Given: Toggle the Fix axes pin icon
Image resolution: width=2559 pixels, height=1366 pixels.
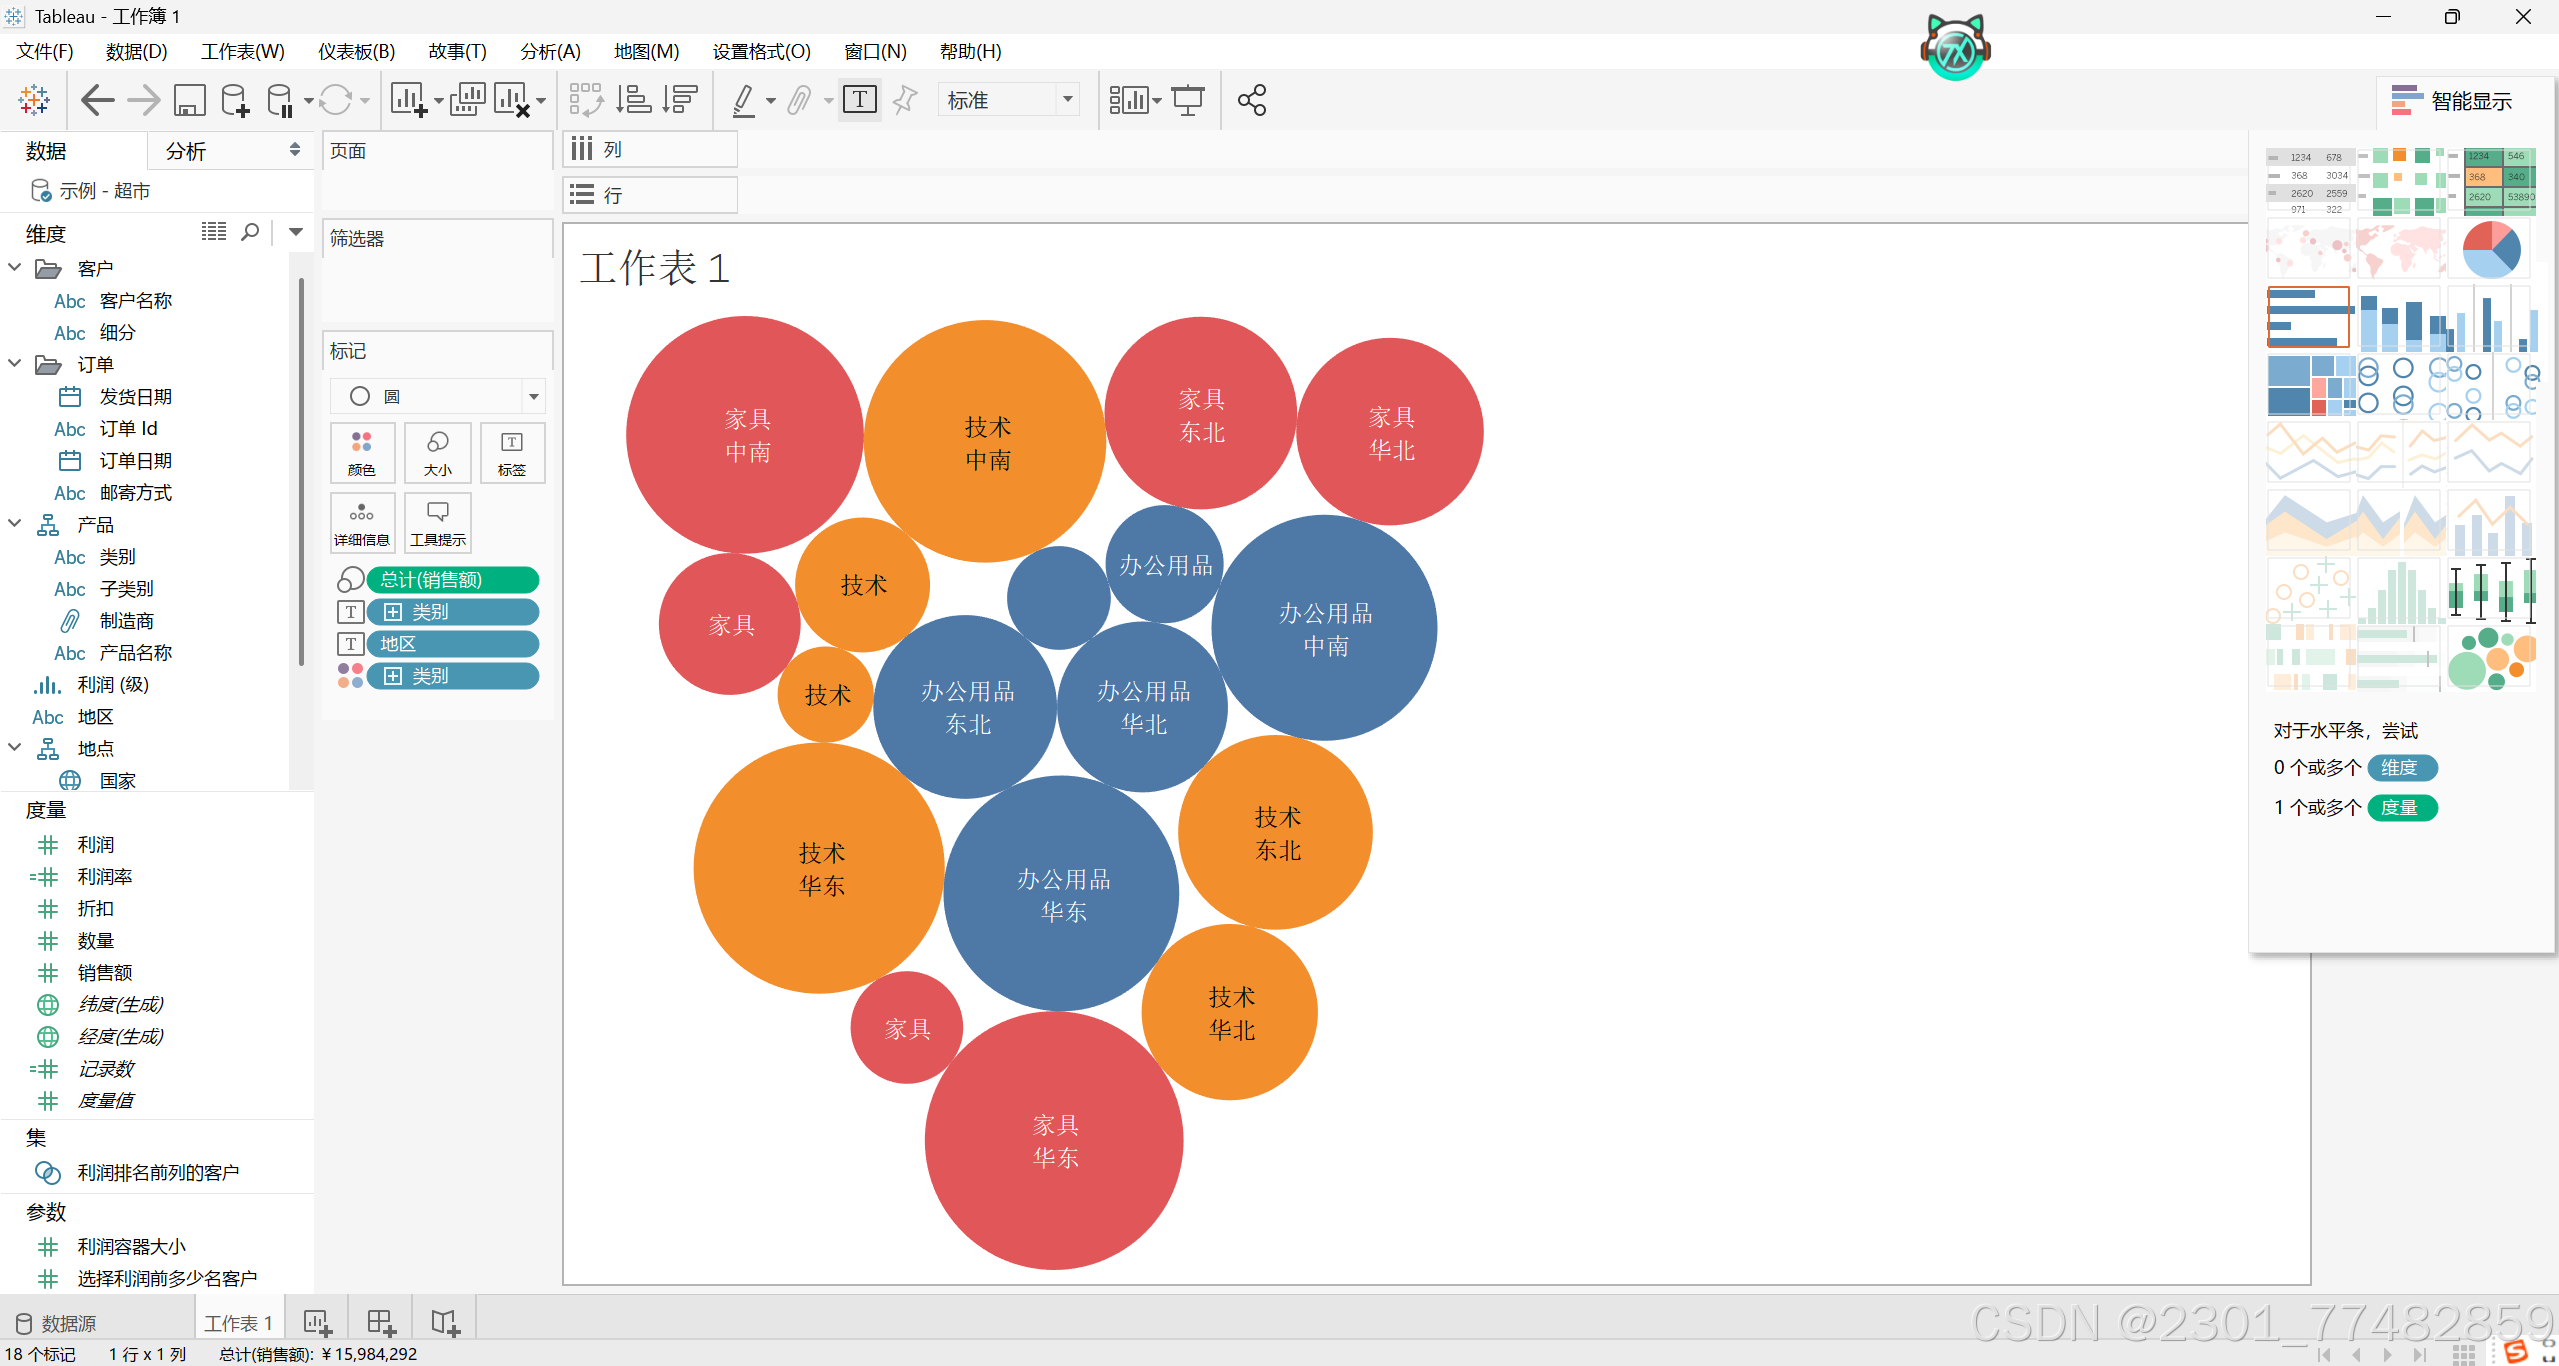Looking at the screenshot, I should tap(904, 100).
